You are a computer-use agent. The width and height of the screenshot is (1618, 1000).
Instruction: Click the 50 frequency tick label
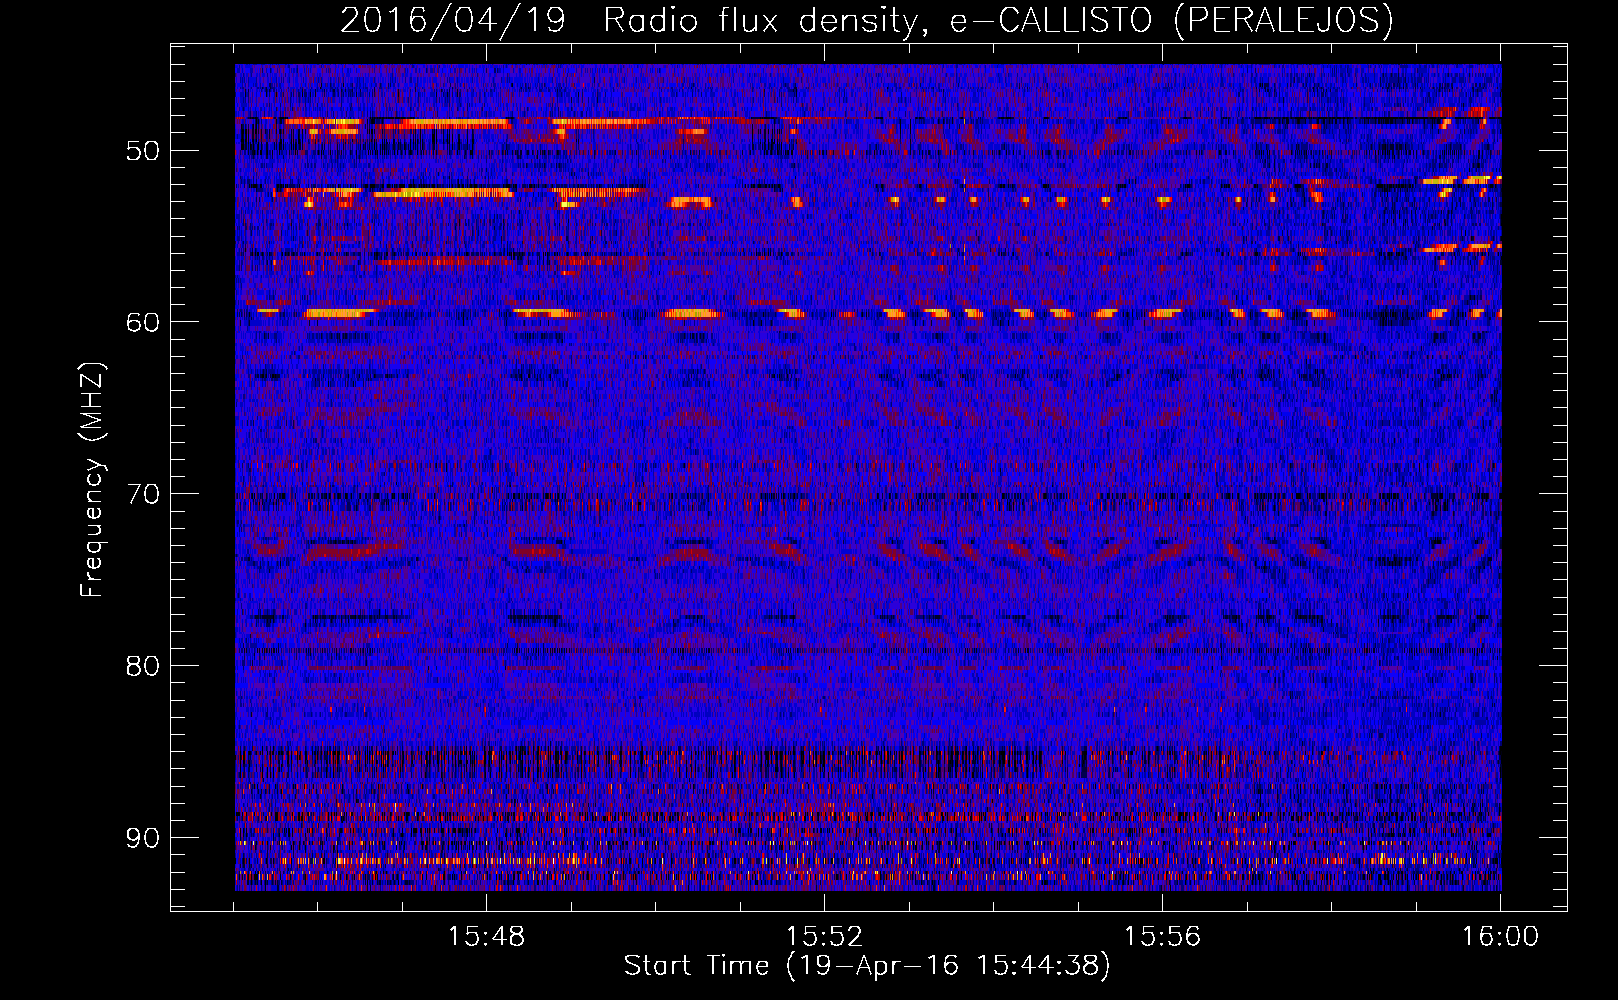coord(142,151)
